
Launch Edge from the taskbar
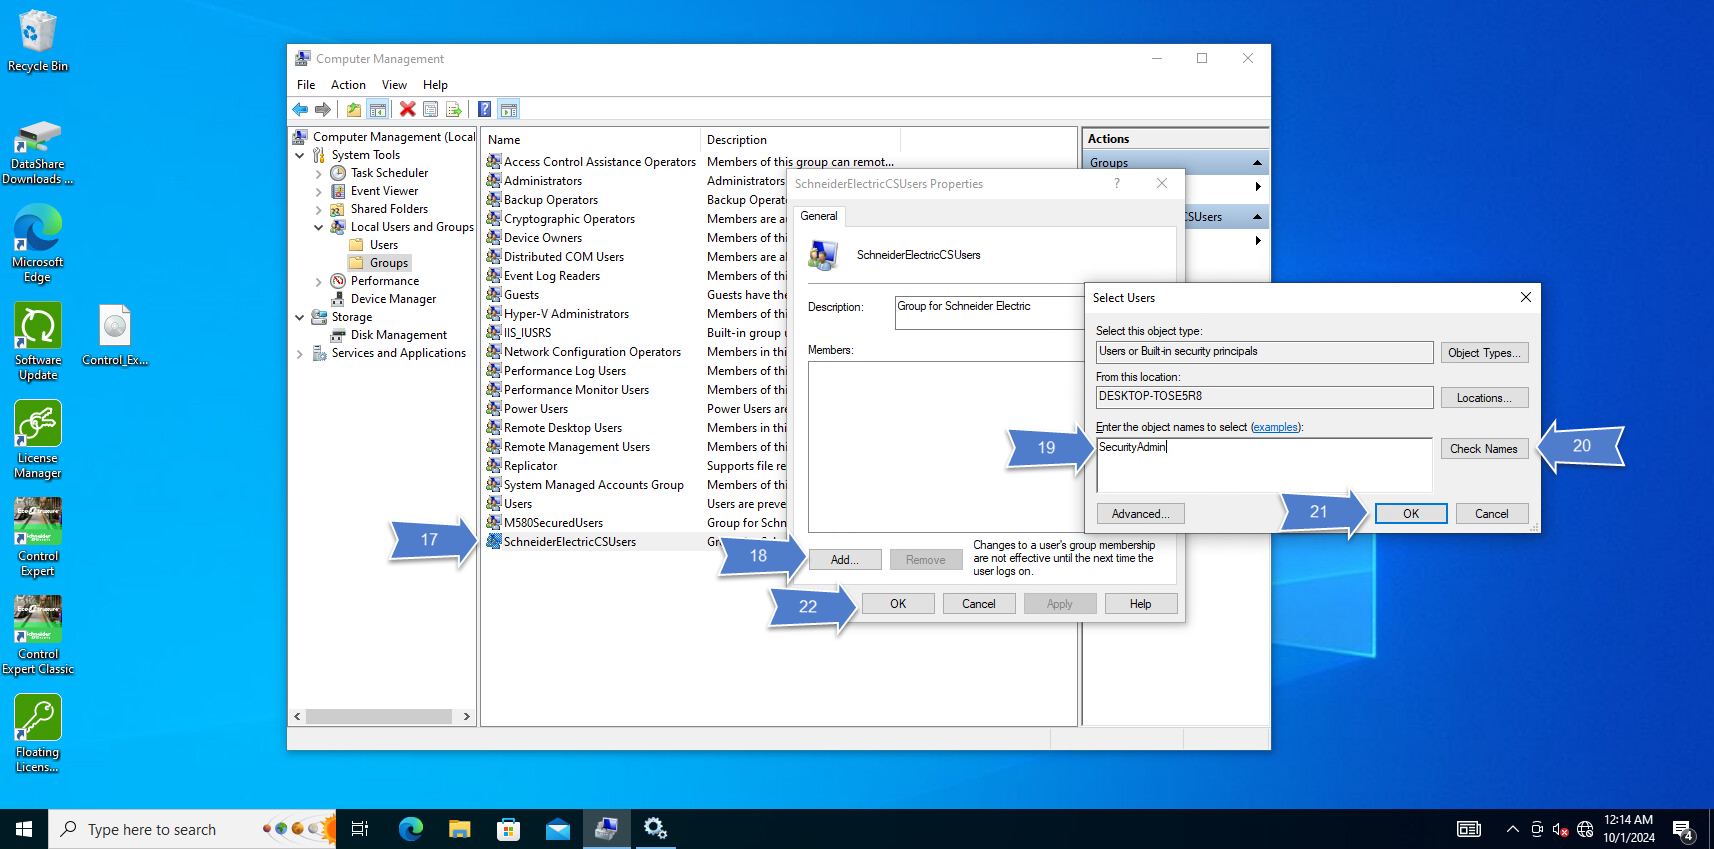pos(410,829)
